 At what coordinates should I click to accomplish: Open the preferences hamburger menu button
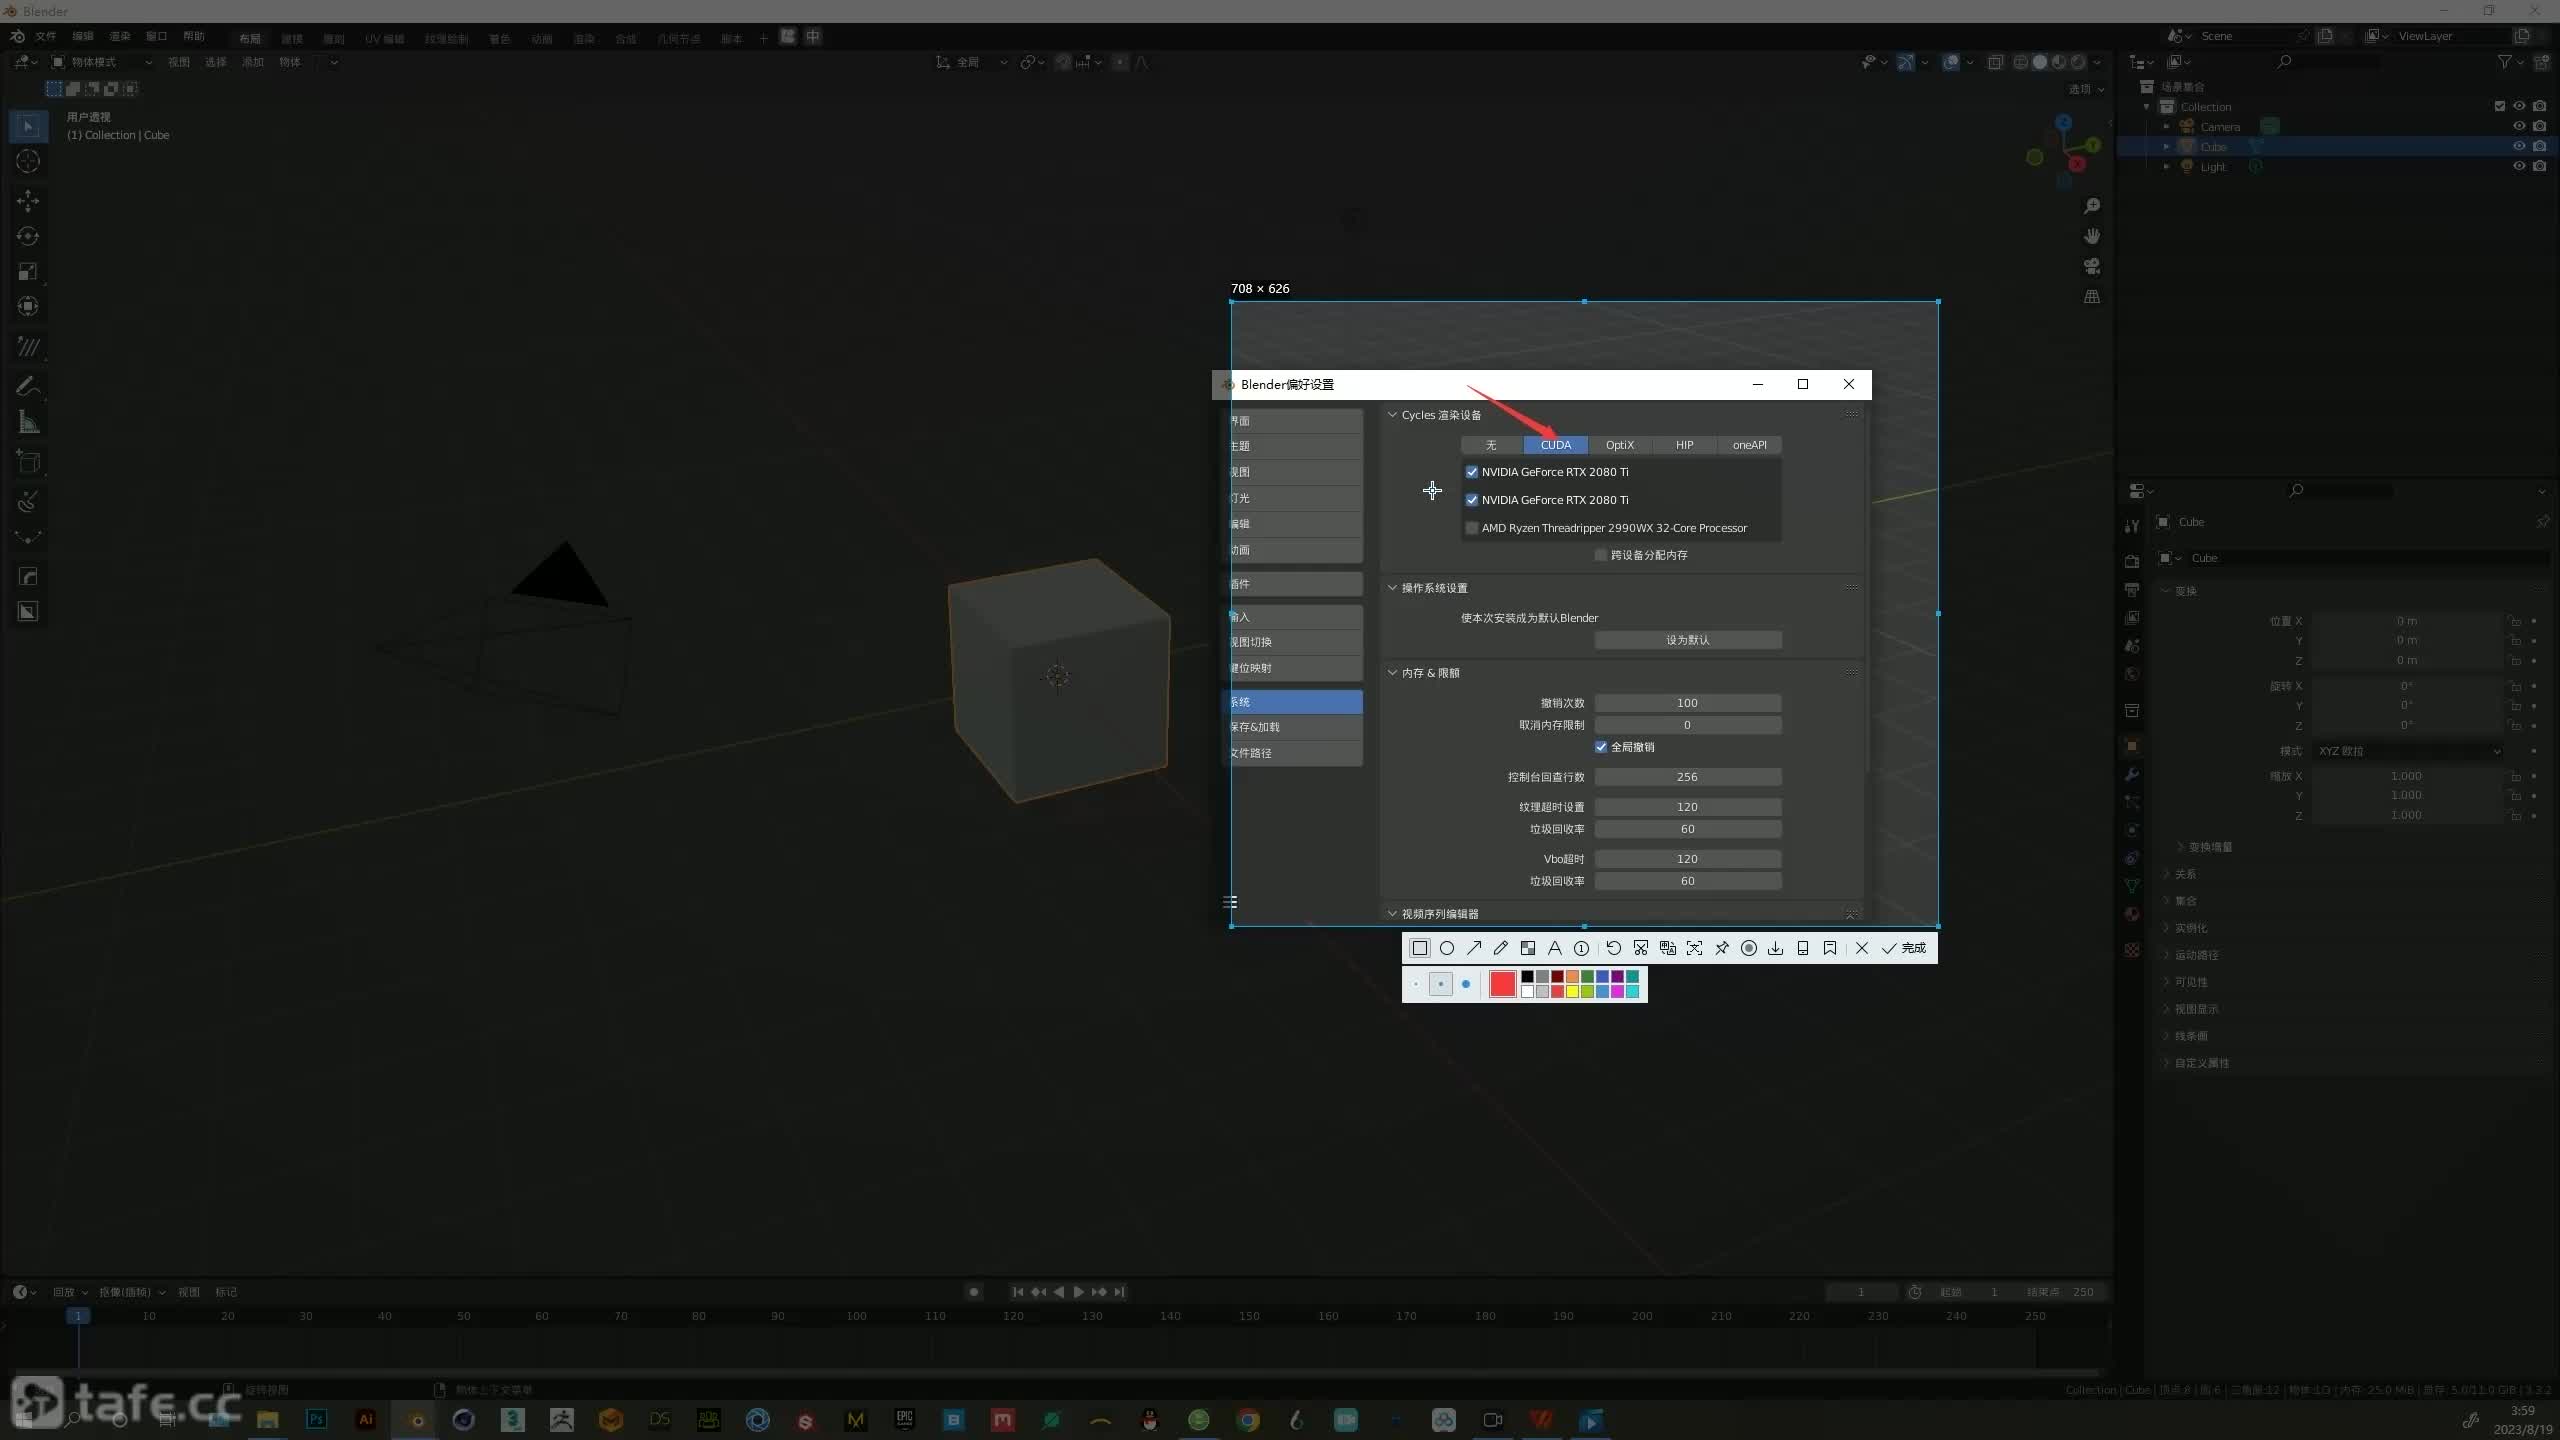pyautogui.click(x=1230, y=902)
